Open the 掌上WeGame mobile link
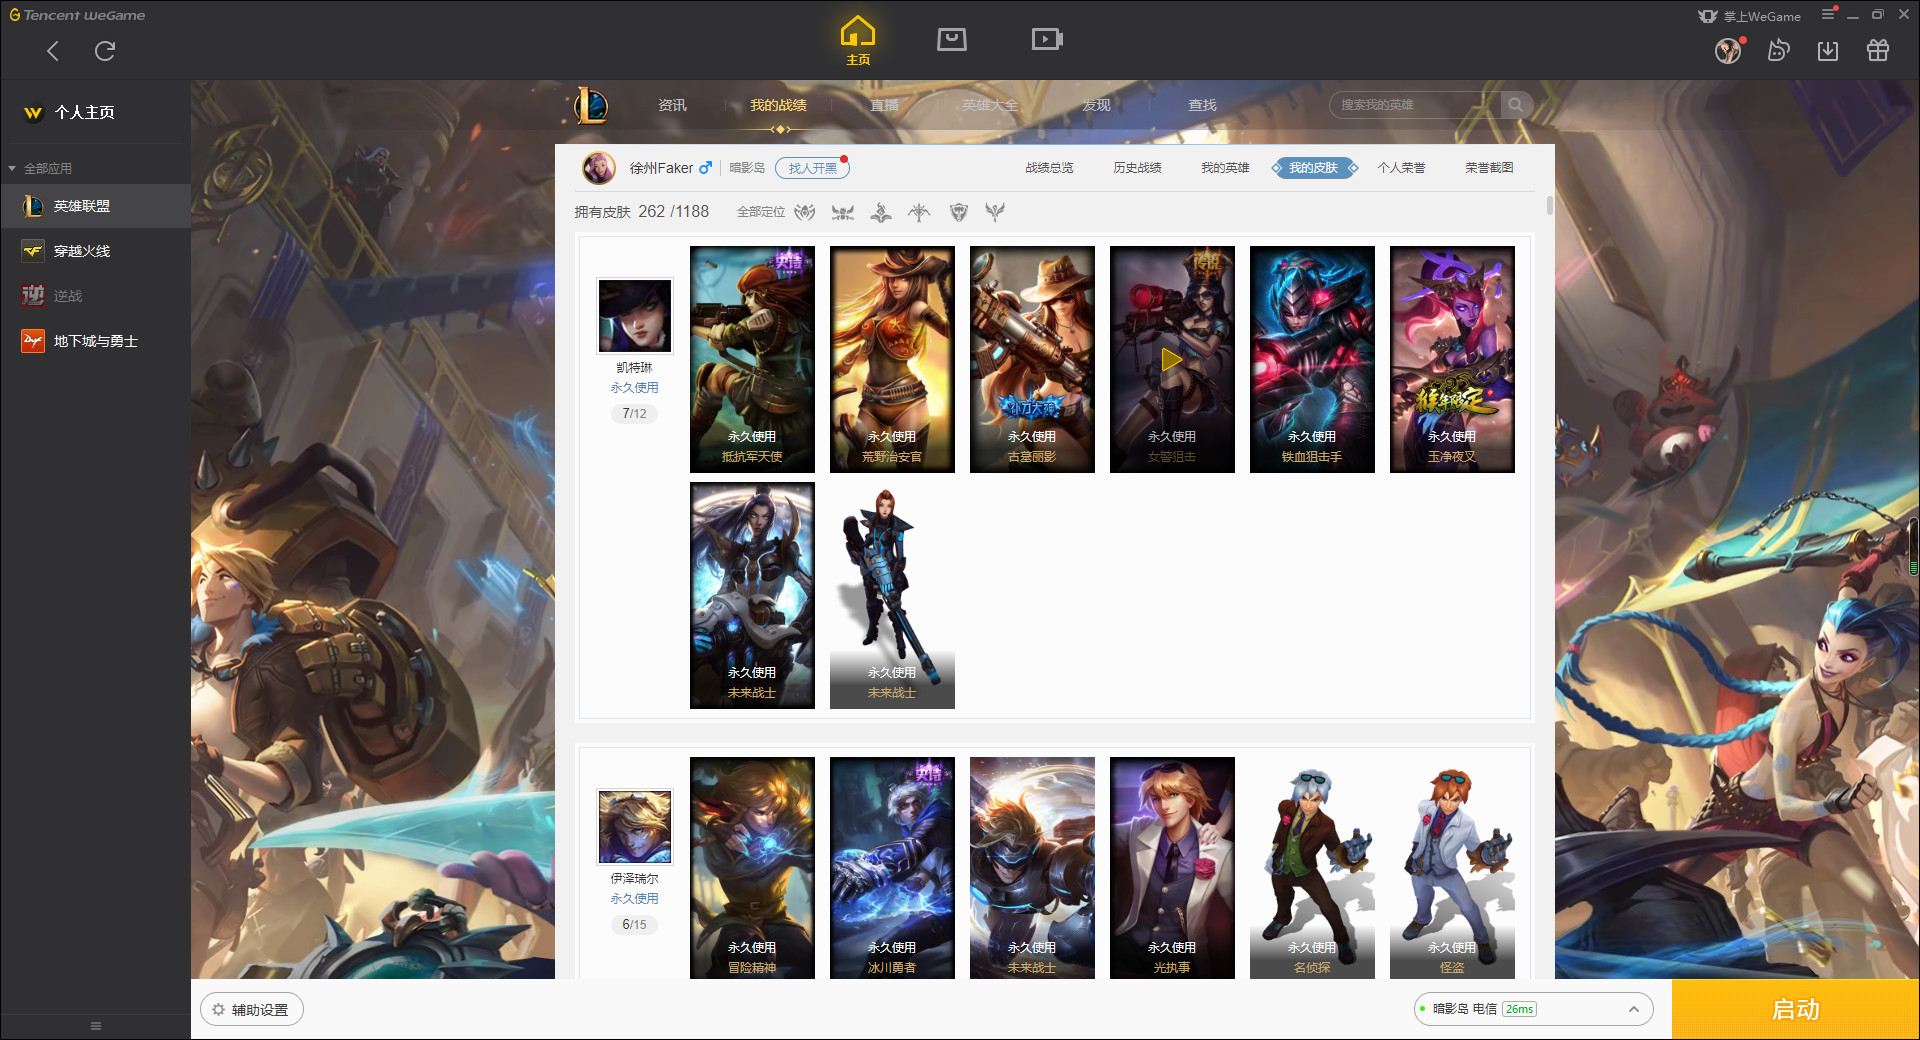Image resolution: width=1920 pixels, height=1040 pixels. pyautogui.click(x=1750, y=16)
